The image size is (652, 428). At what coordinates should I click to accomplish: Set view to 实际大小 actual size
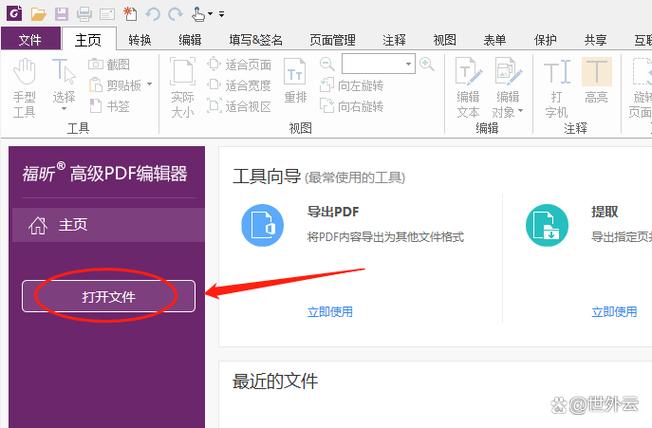(183, 88)
